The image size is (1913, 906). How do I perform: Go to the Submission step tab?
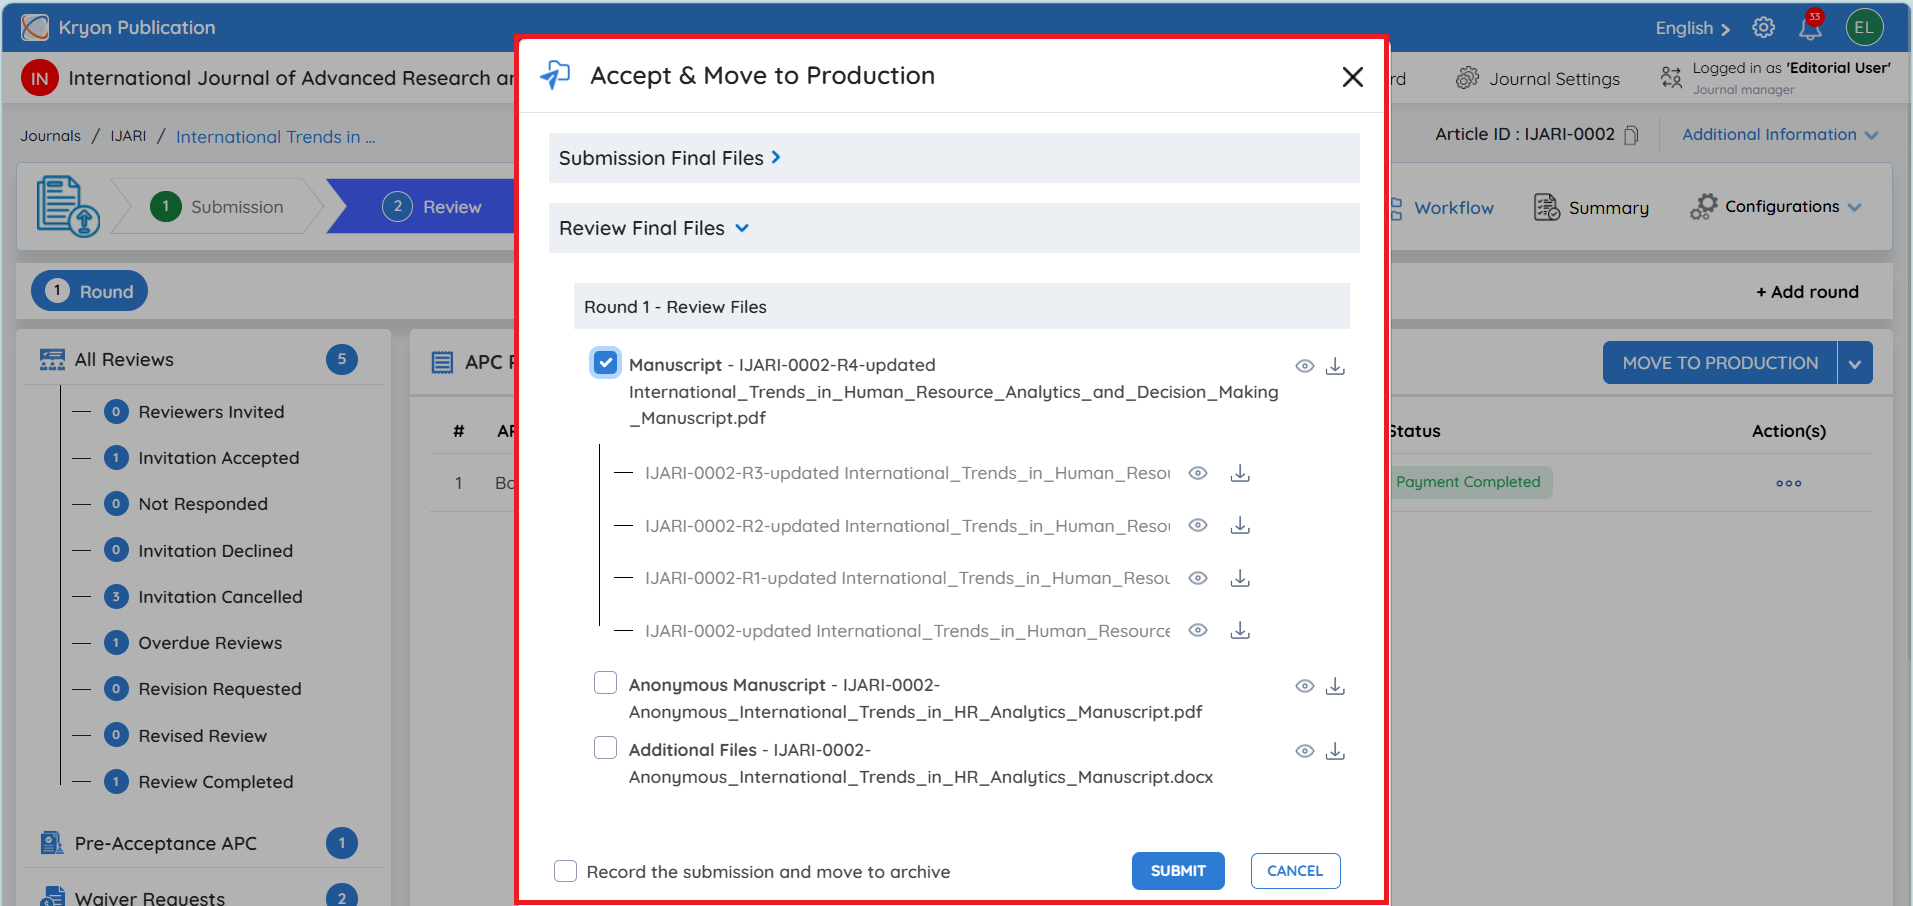[x=218, y=207]
